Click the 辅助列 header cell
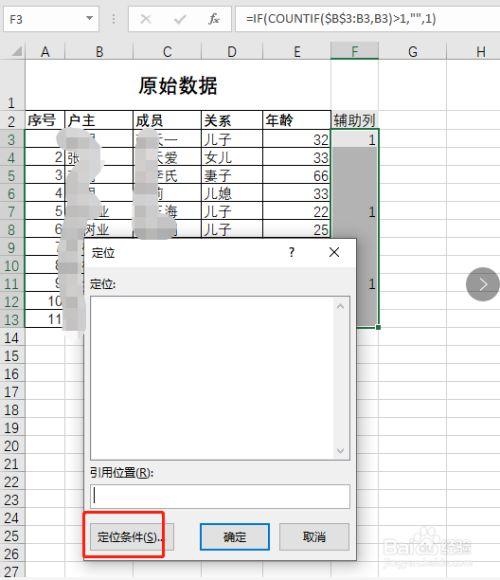Screen dimensions: 500x580 click(x=355, y=120)
